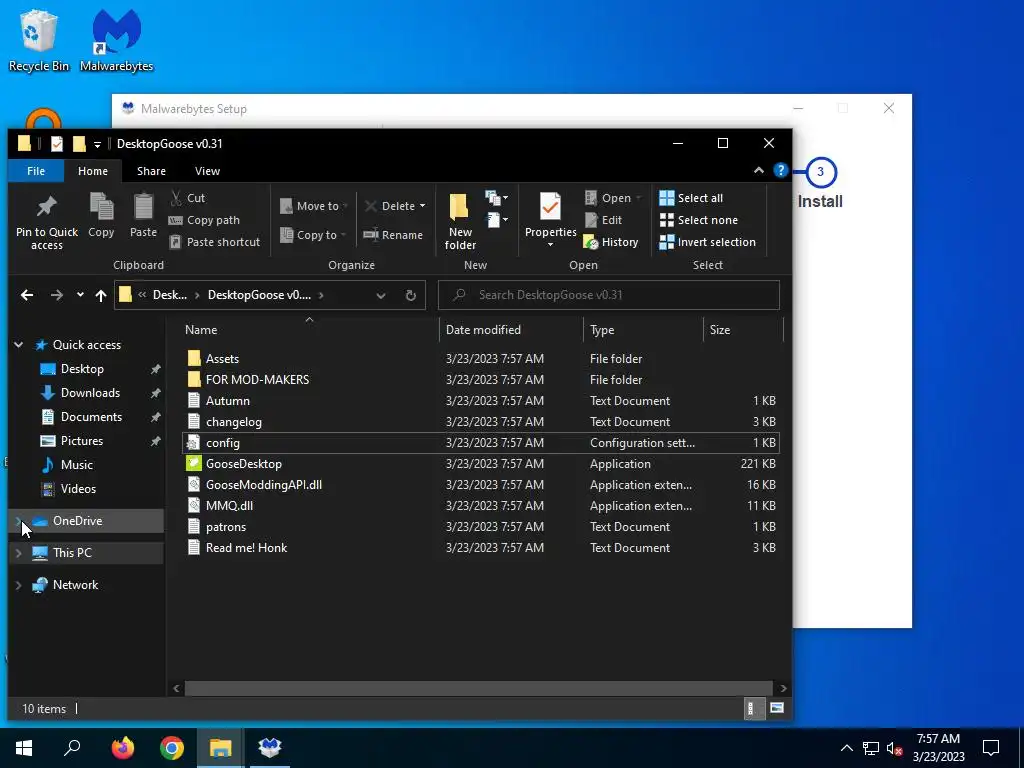Open Firefox from the taskbar
This screenshot has height=768, width=1024.
click(x=123, y=748)
